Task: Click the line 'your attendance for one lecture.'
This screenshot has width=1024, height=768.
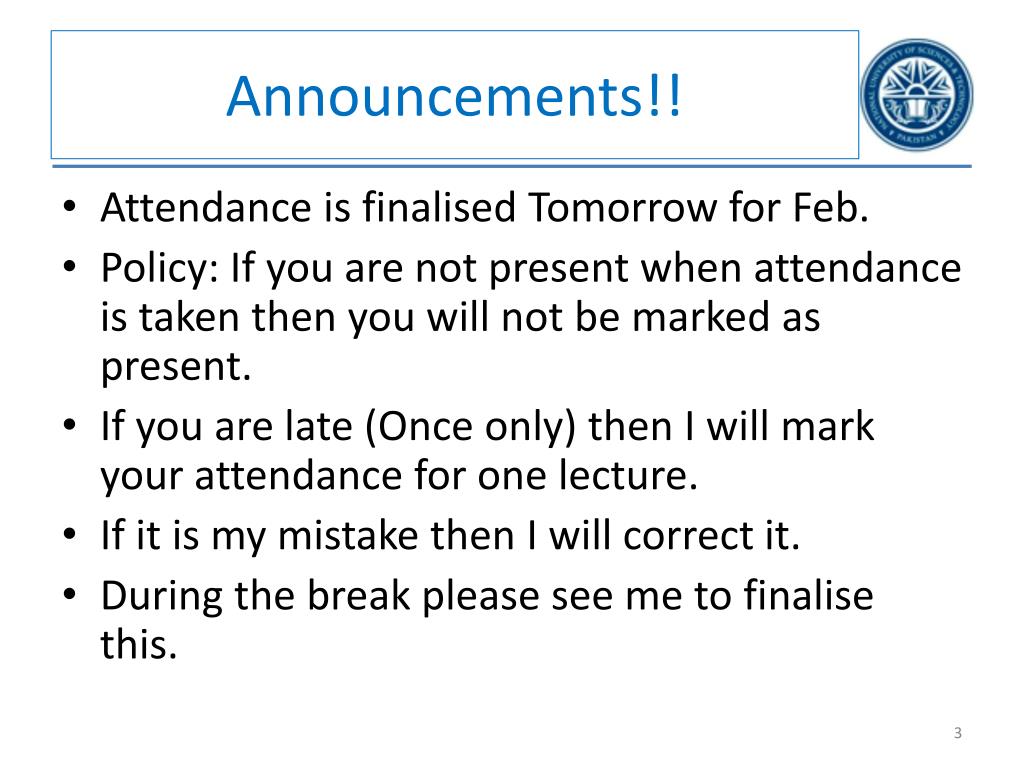Action: click(399, 475)
